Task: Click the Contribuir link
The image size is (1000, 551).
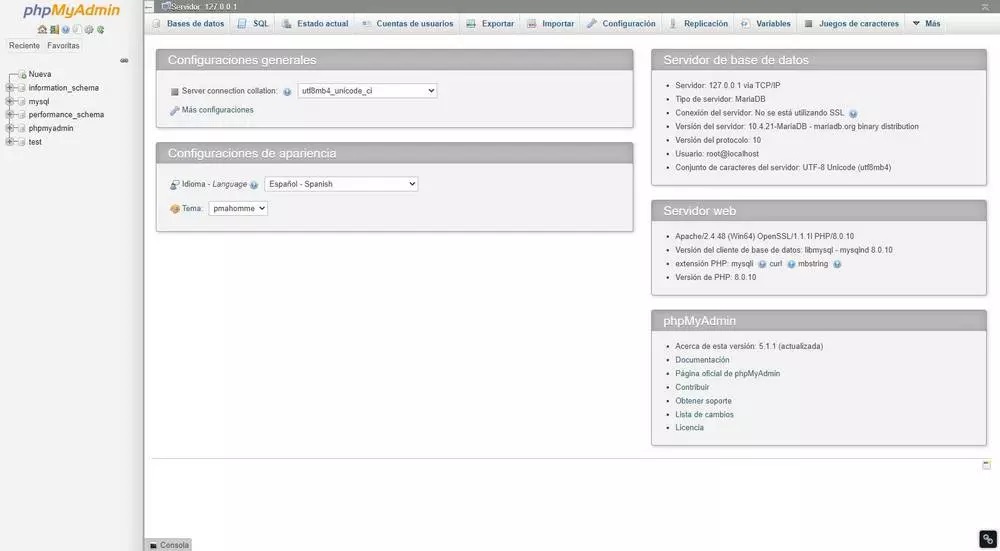Action: pos(692,387)
